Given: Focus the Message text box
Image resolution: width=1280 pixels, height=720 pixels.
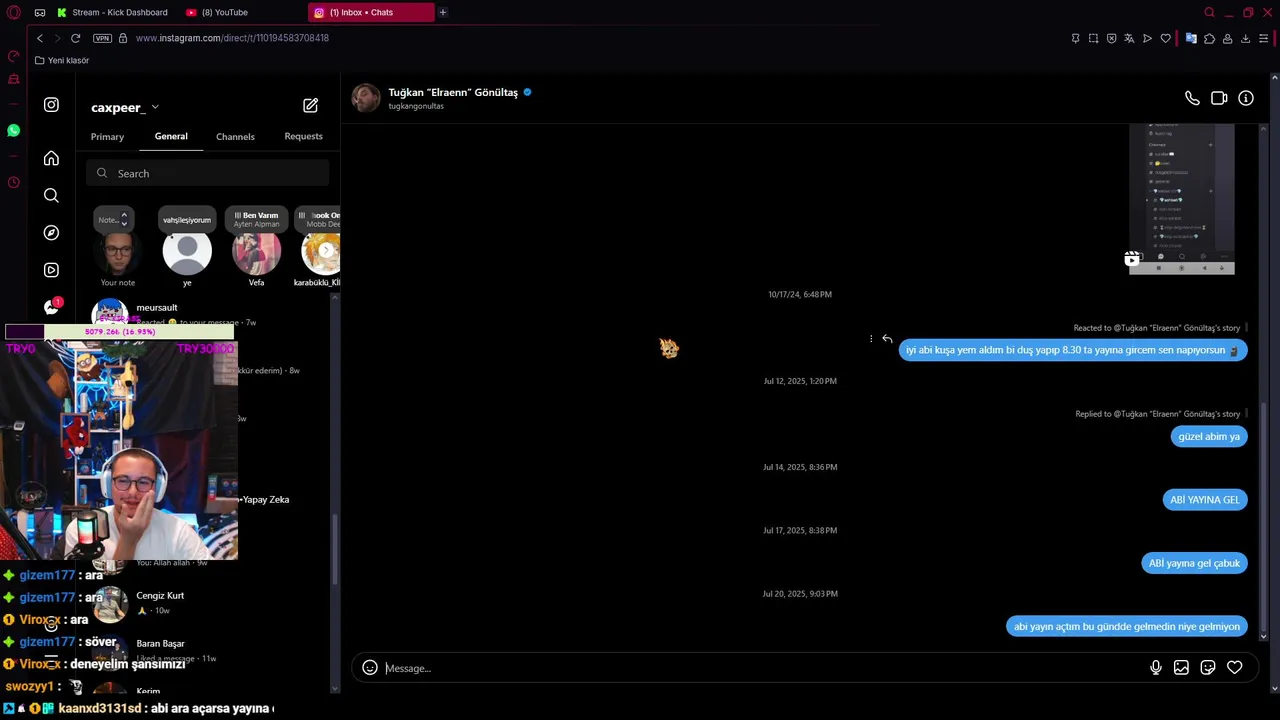Looking at the screenshot, I should [x=764, y=668].
